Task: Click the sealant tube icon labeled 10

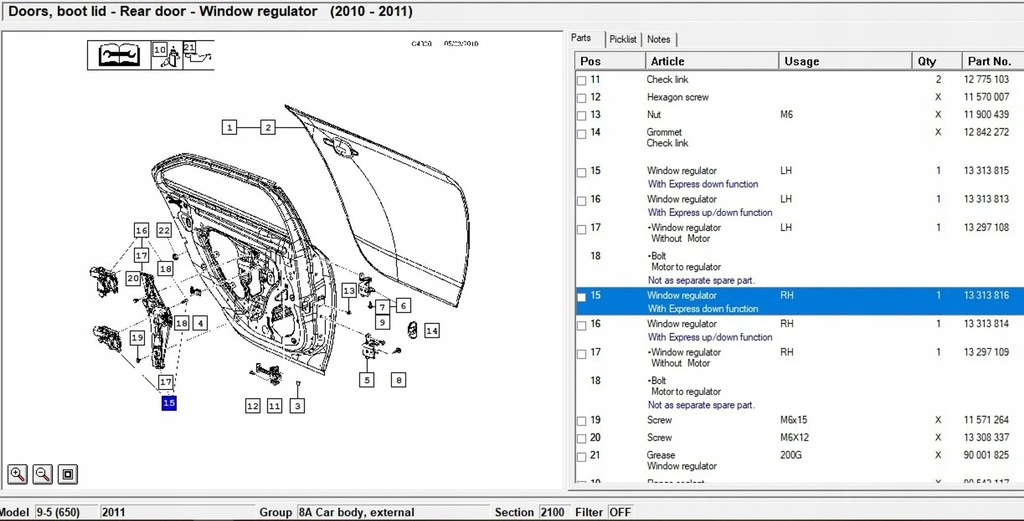Action: (166, 55)
